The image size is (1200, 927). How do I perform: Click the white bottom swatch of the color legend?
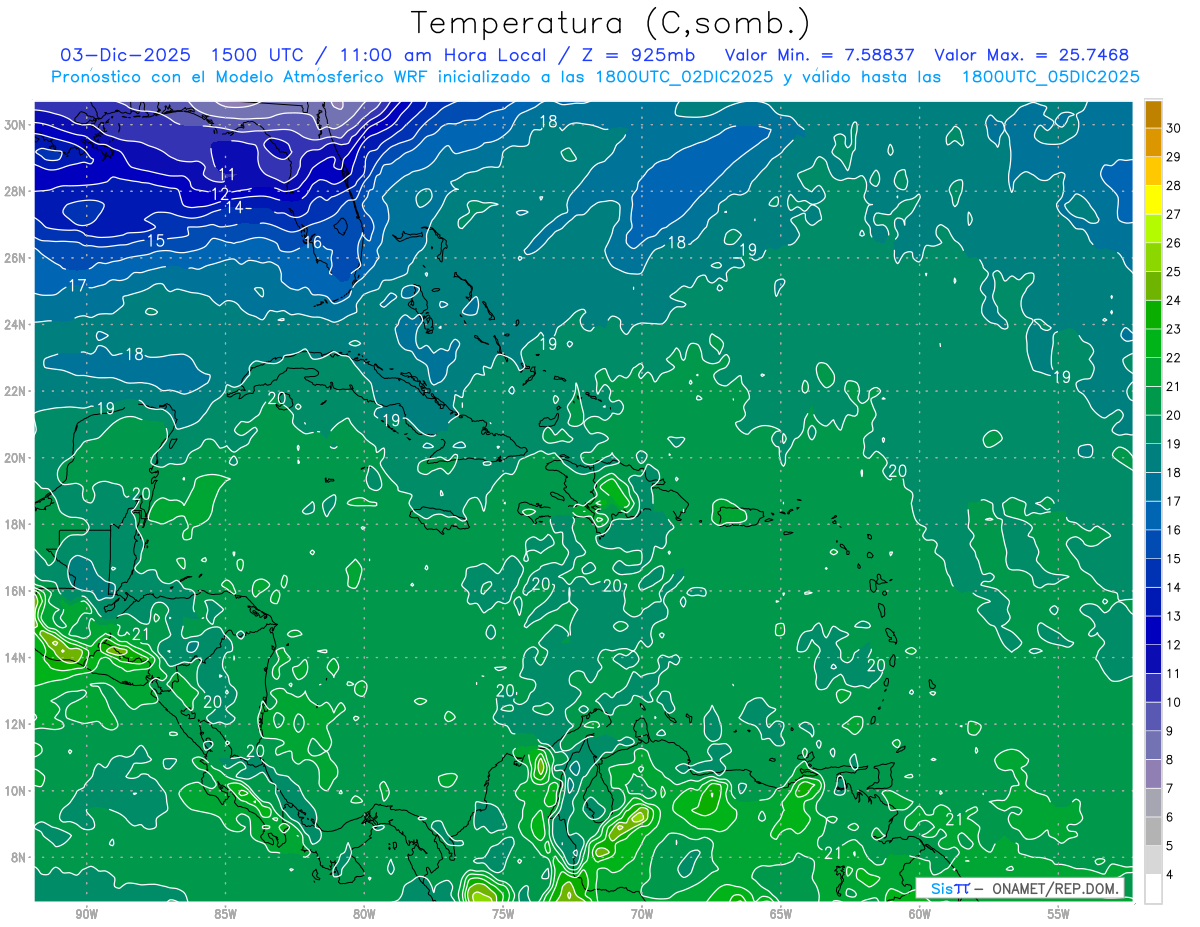pyautogui.click(x=1153, y=889)
